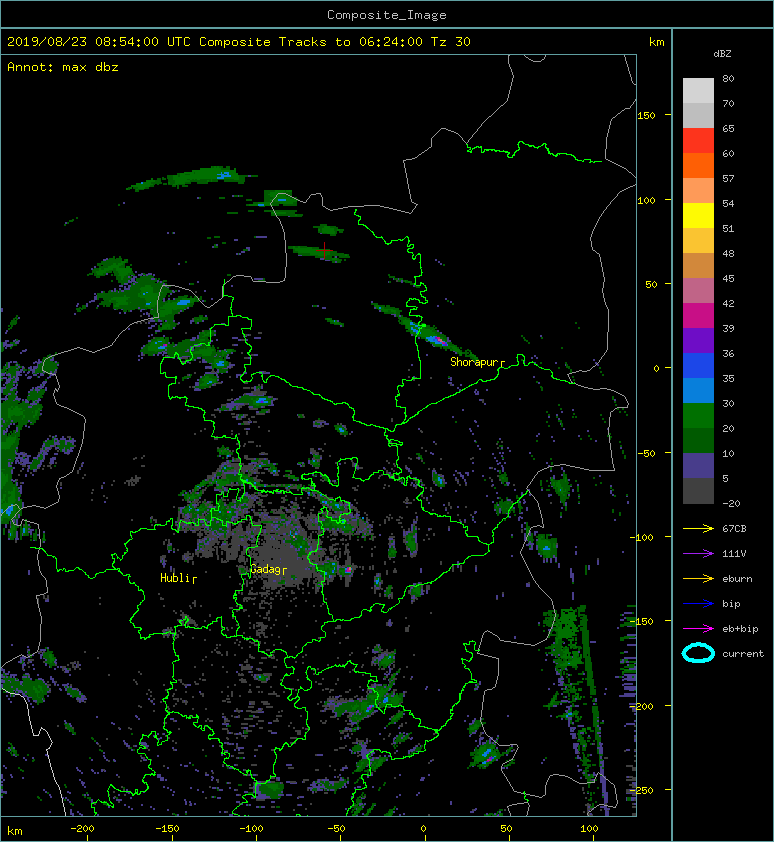774x842 pixels.
Task: Select the dark green 20–10 dBZ swatch
Action: (x=698, y=441)
